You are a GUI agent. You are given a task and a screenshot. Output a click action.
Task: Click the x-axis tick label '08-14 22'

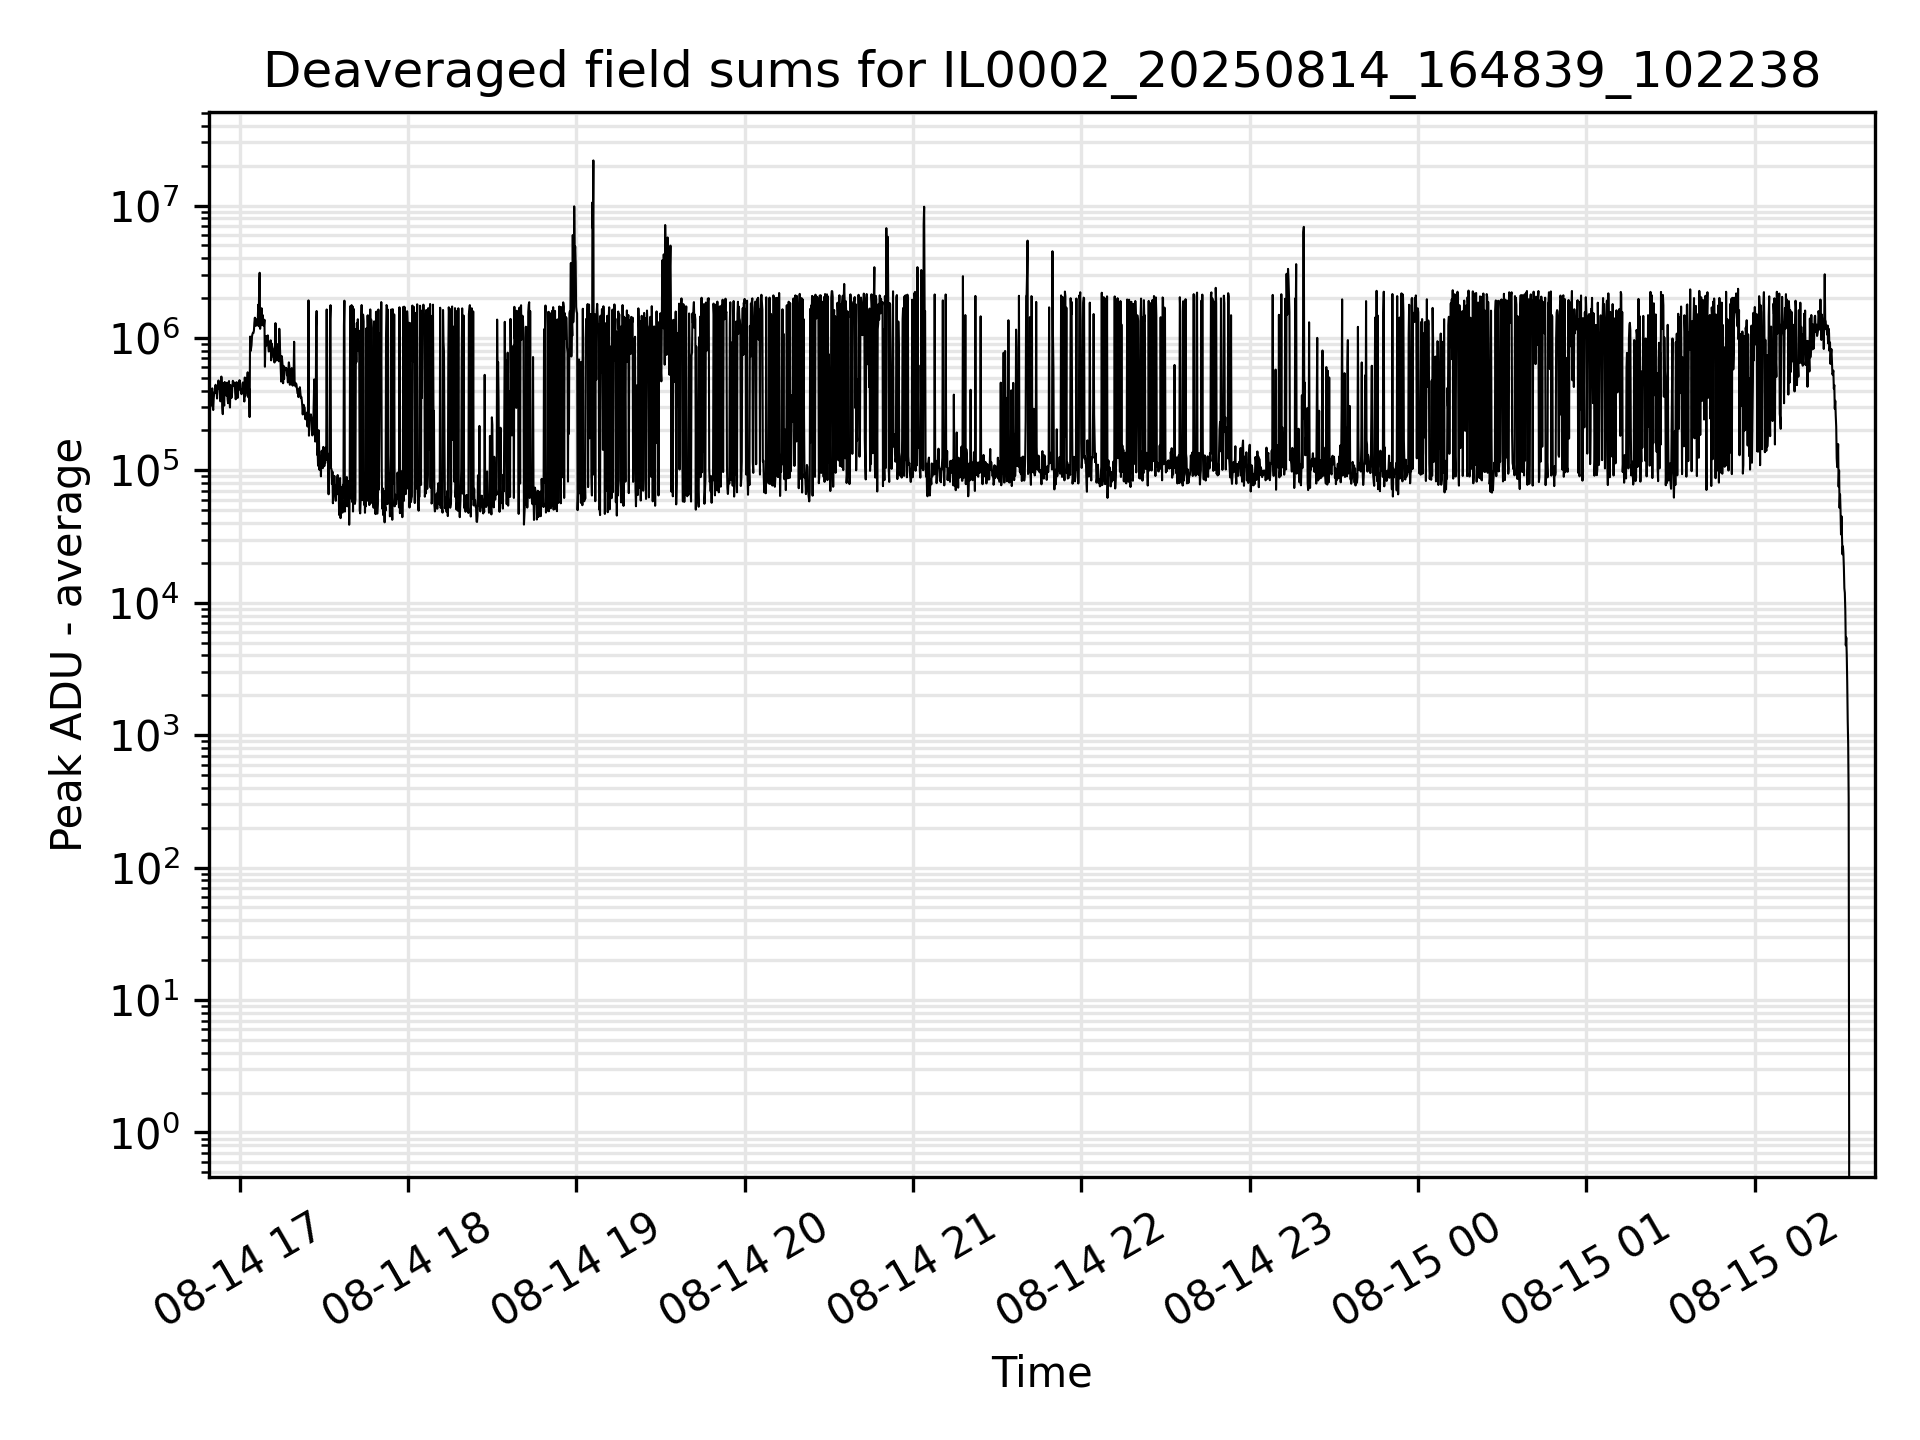(1079, 1268)
